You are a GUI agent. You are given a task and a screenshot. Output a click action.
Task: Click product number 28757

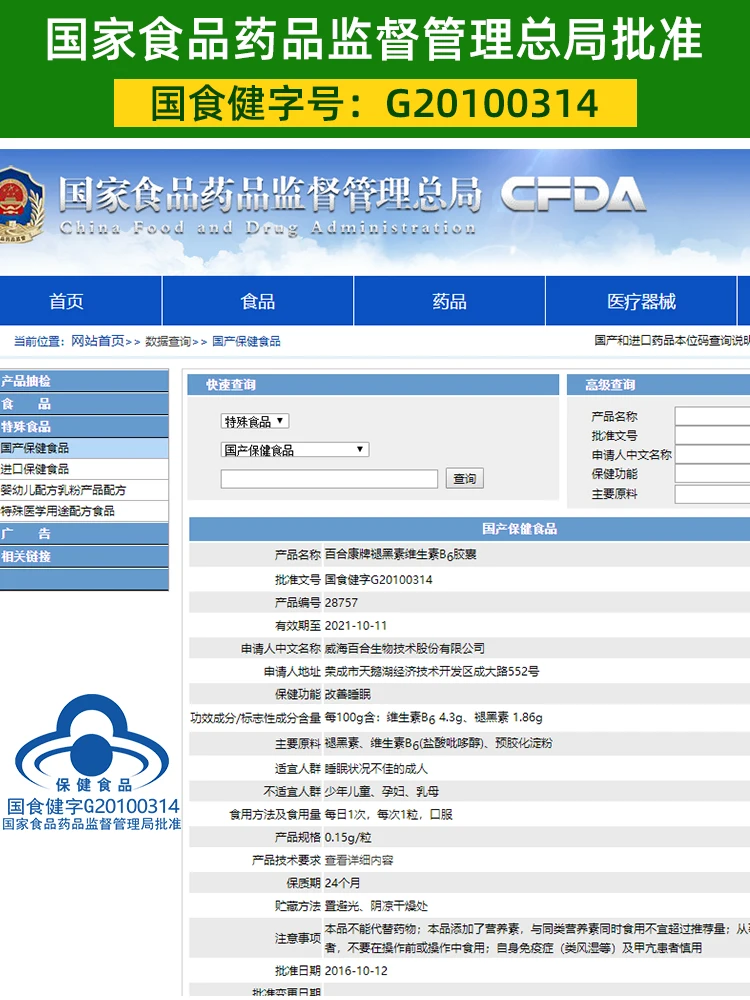(341, 603)
